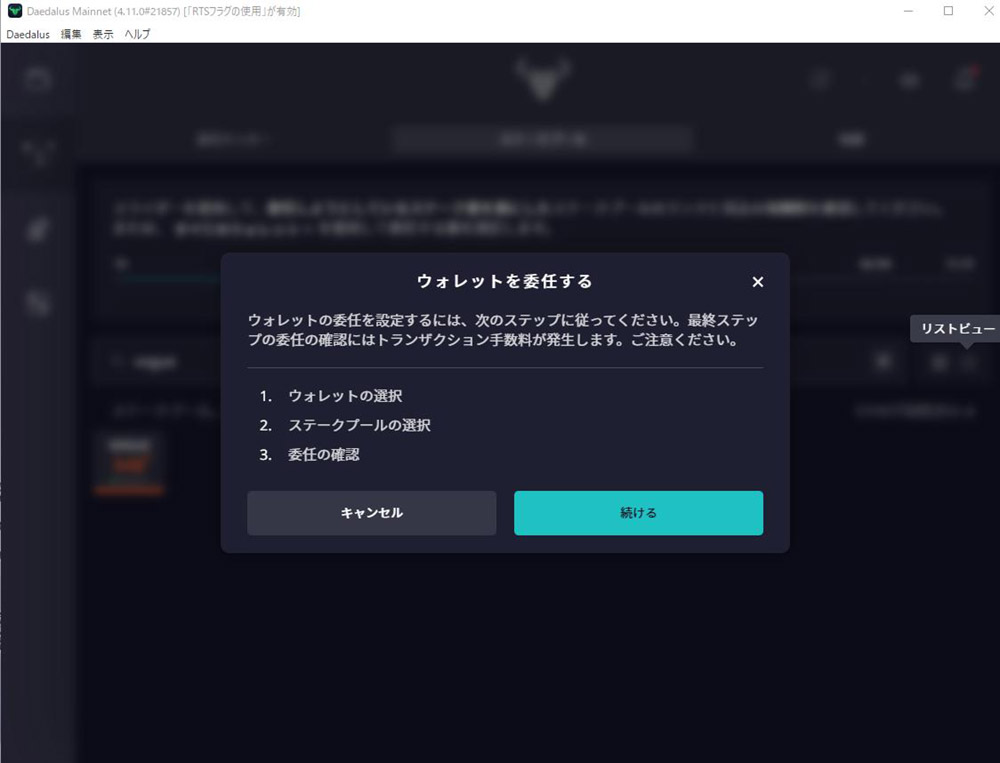The image size is (1000, 763).
Task: Open the ヘルプ menu
Action: point(137,34)
